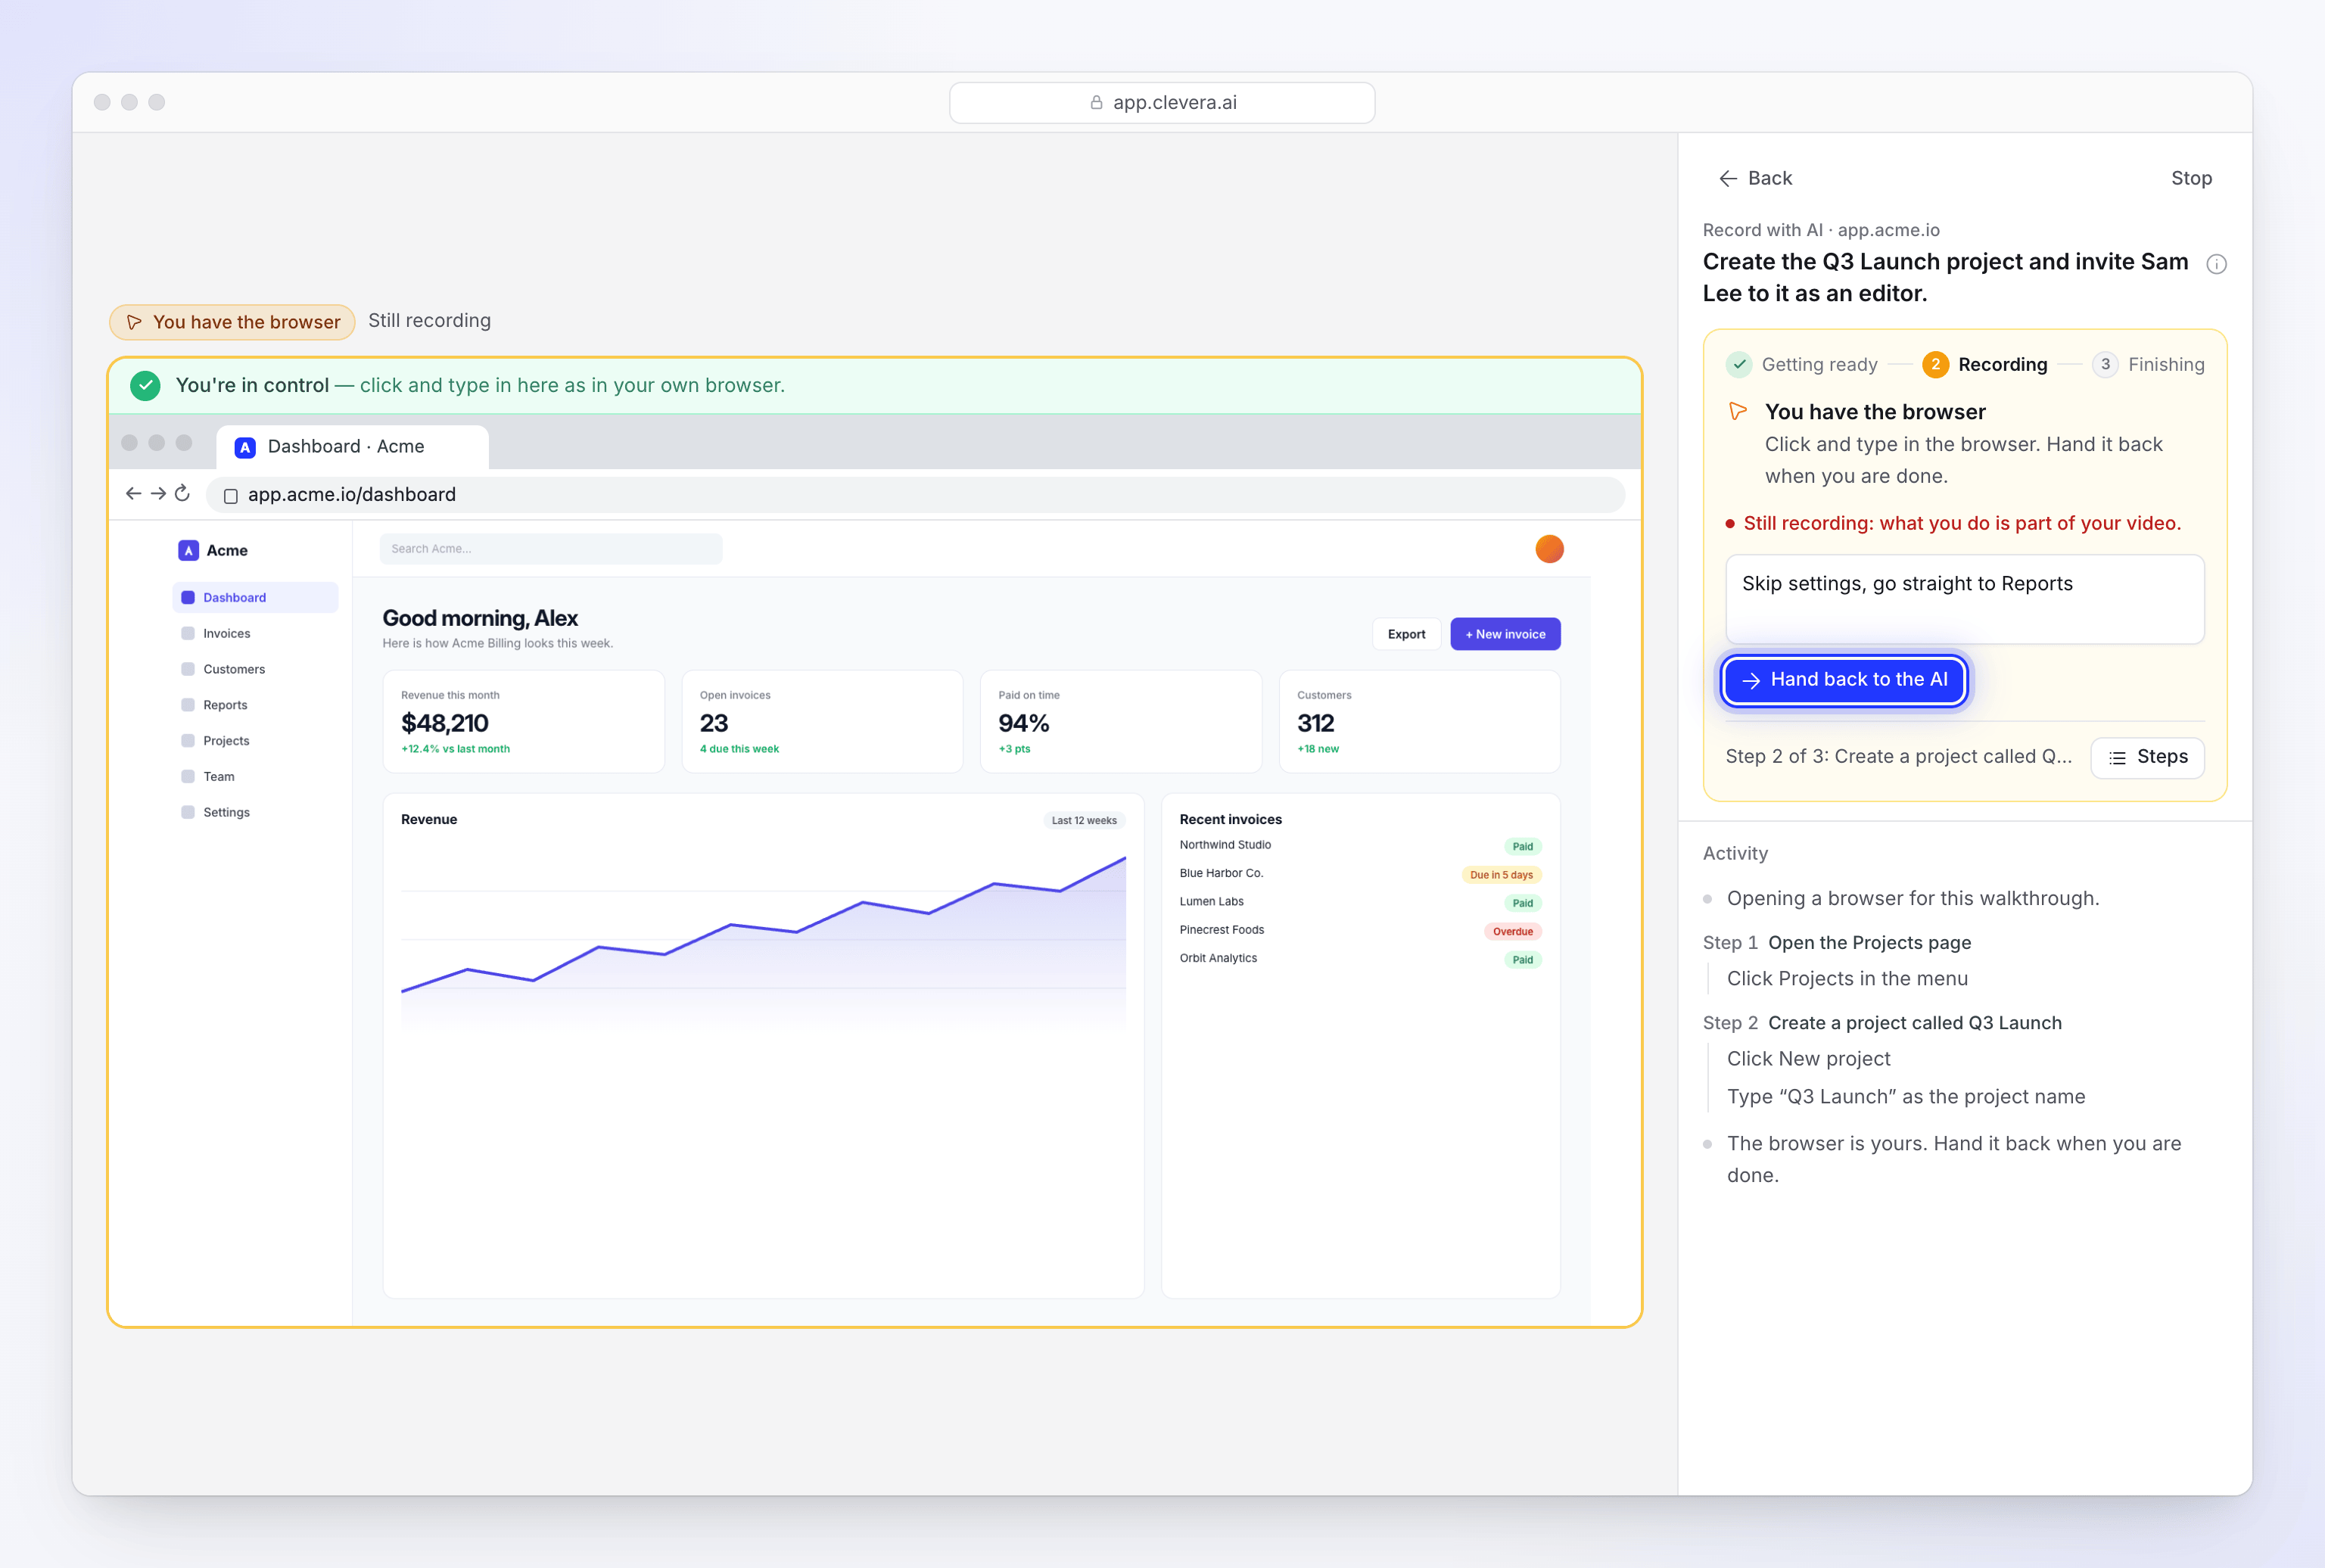This screenshot has width=2325, height=1568.
Task: Open the Team sidebar item
Action: point(255,776)
